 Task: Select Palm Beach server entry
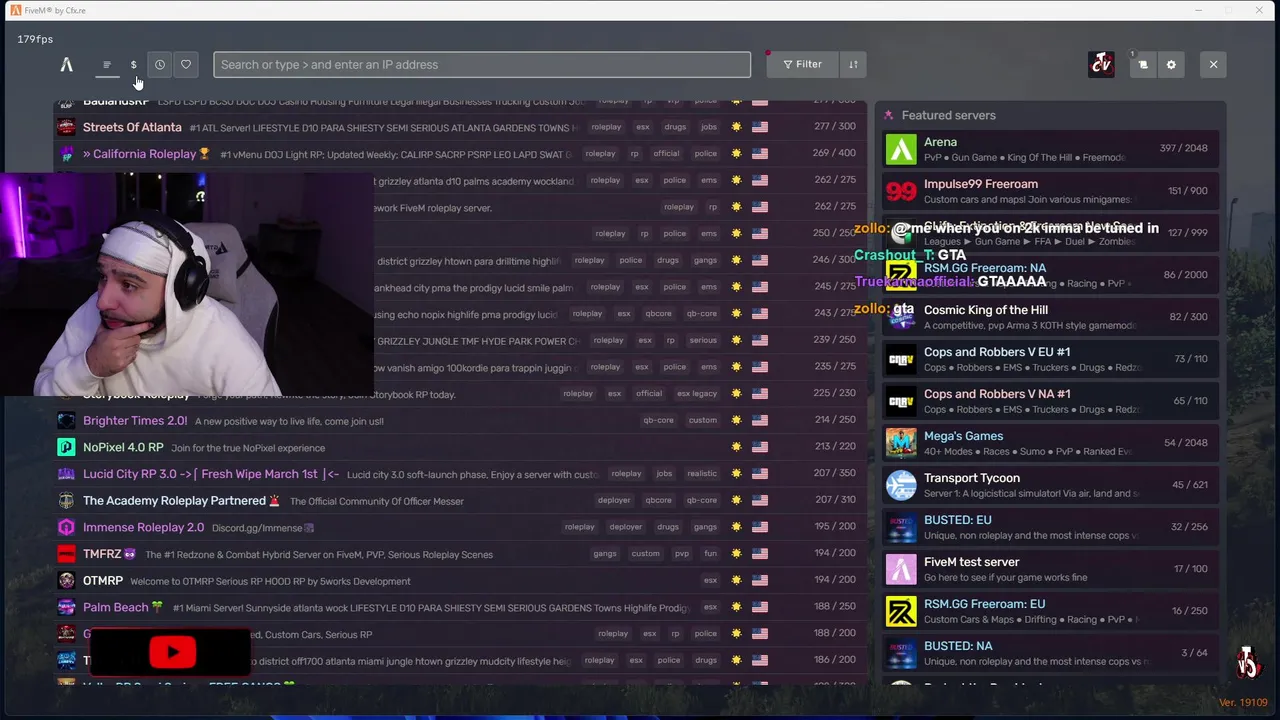pyautogui.click(x=460, y=607)
